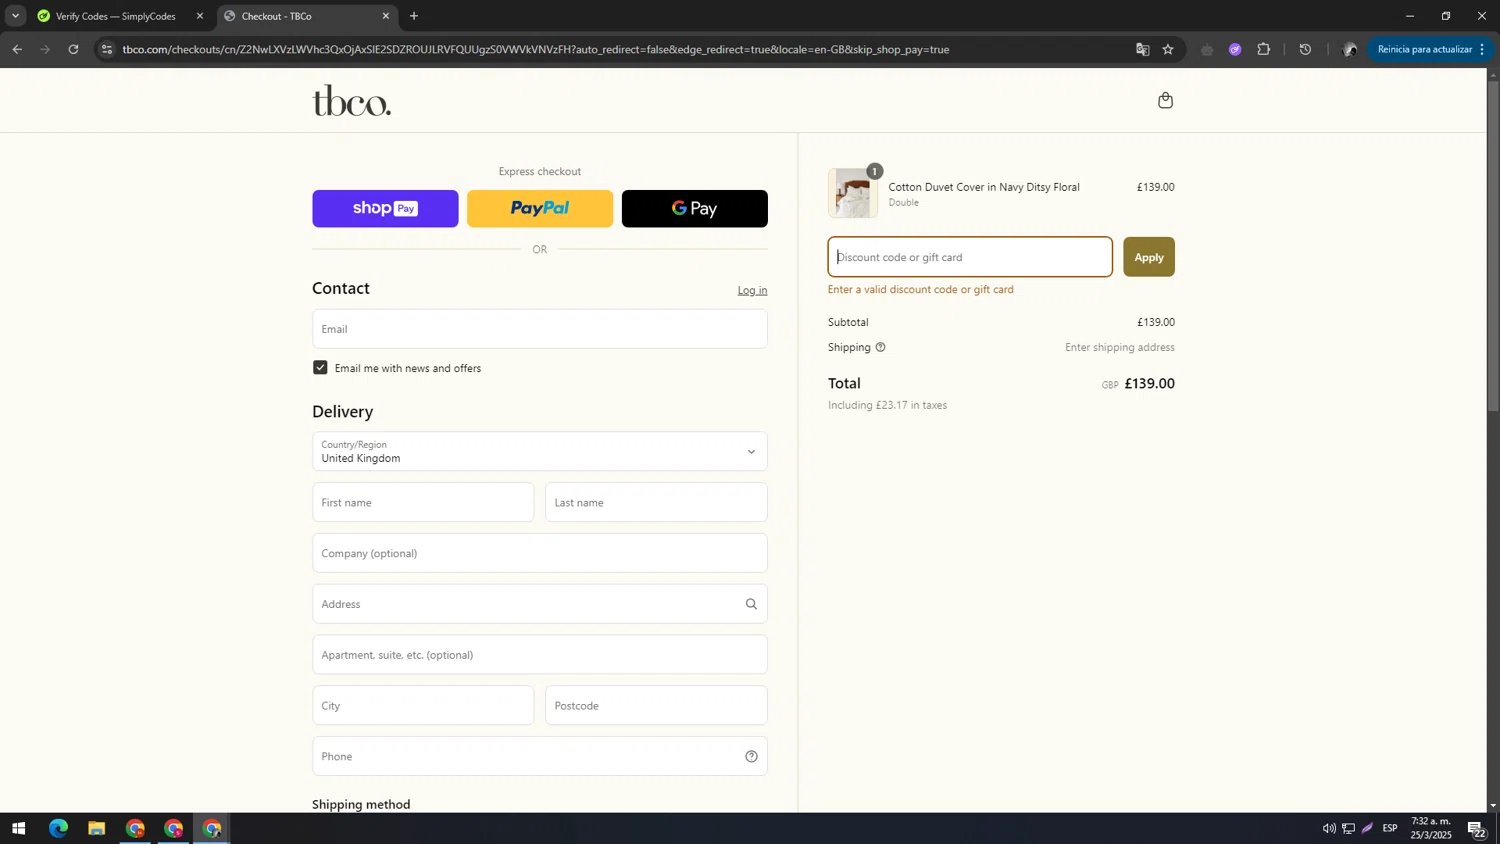Launch Microsoft Edge from taskbar
The height and width of the screenshot is (844, 1500).
[58, 828]
